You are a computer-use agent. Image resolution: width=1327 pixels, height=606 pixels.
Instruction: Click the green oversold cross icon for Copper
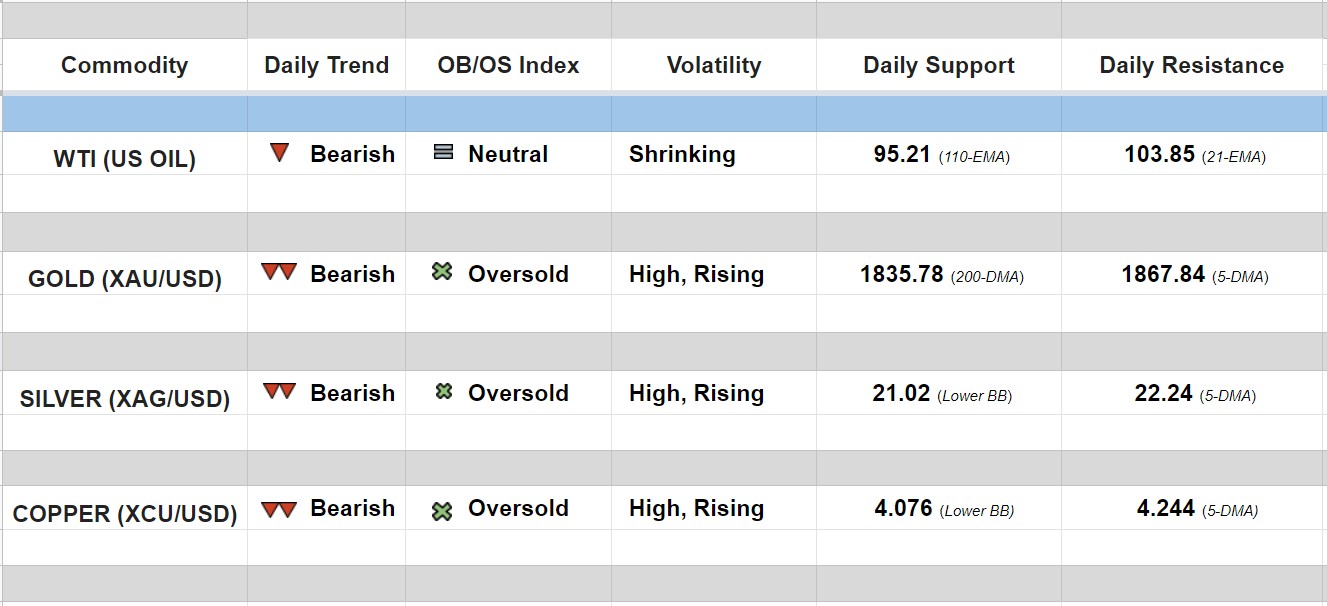(x=442, y=511)
